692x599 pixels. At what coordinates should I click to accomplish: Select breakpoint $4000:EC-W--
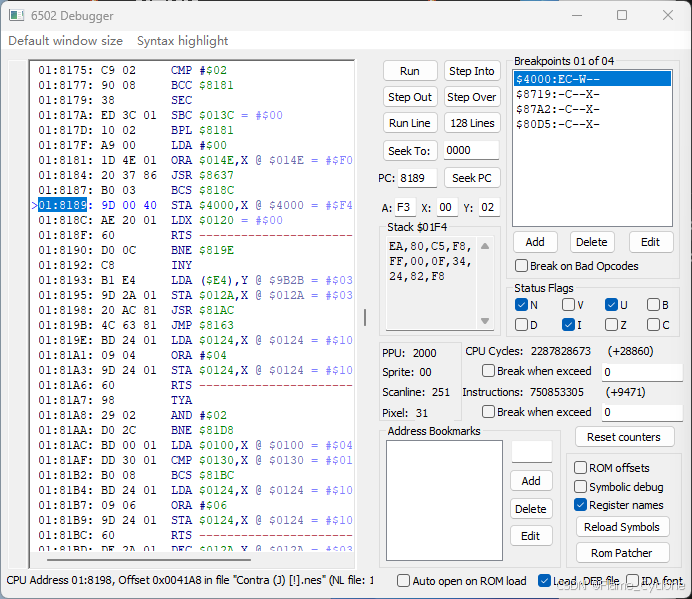[592, 79]
